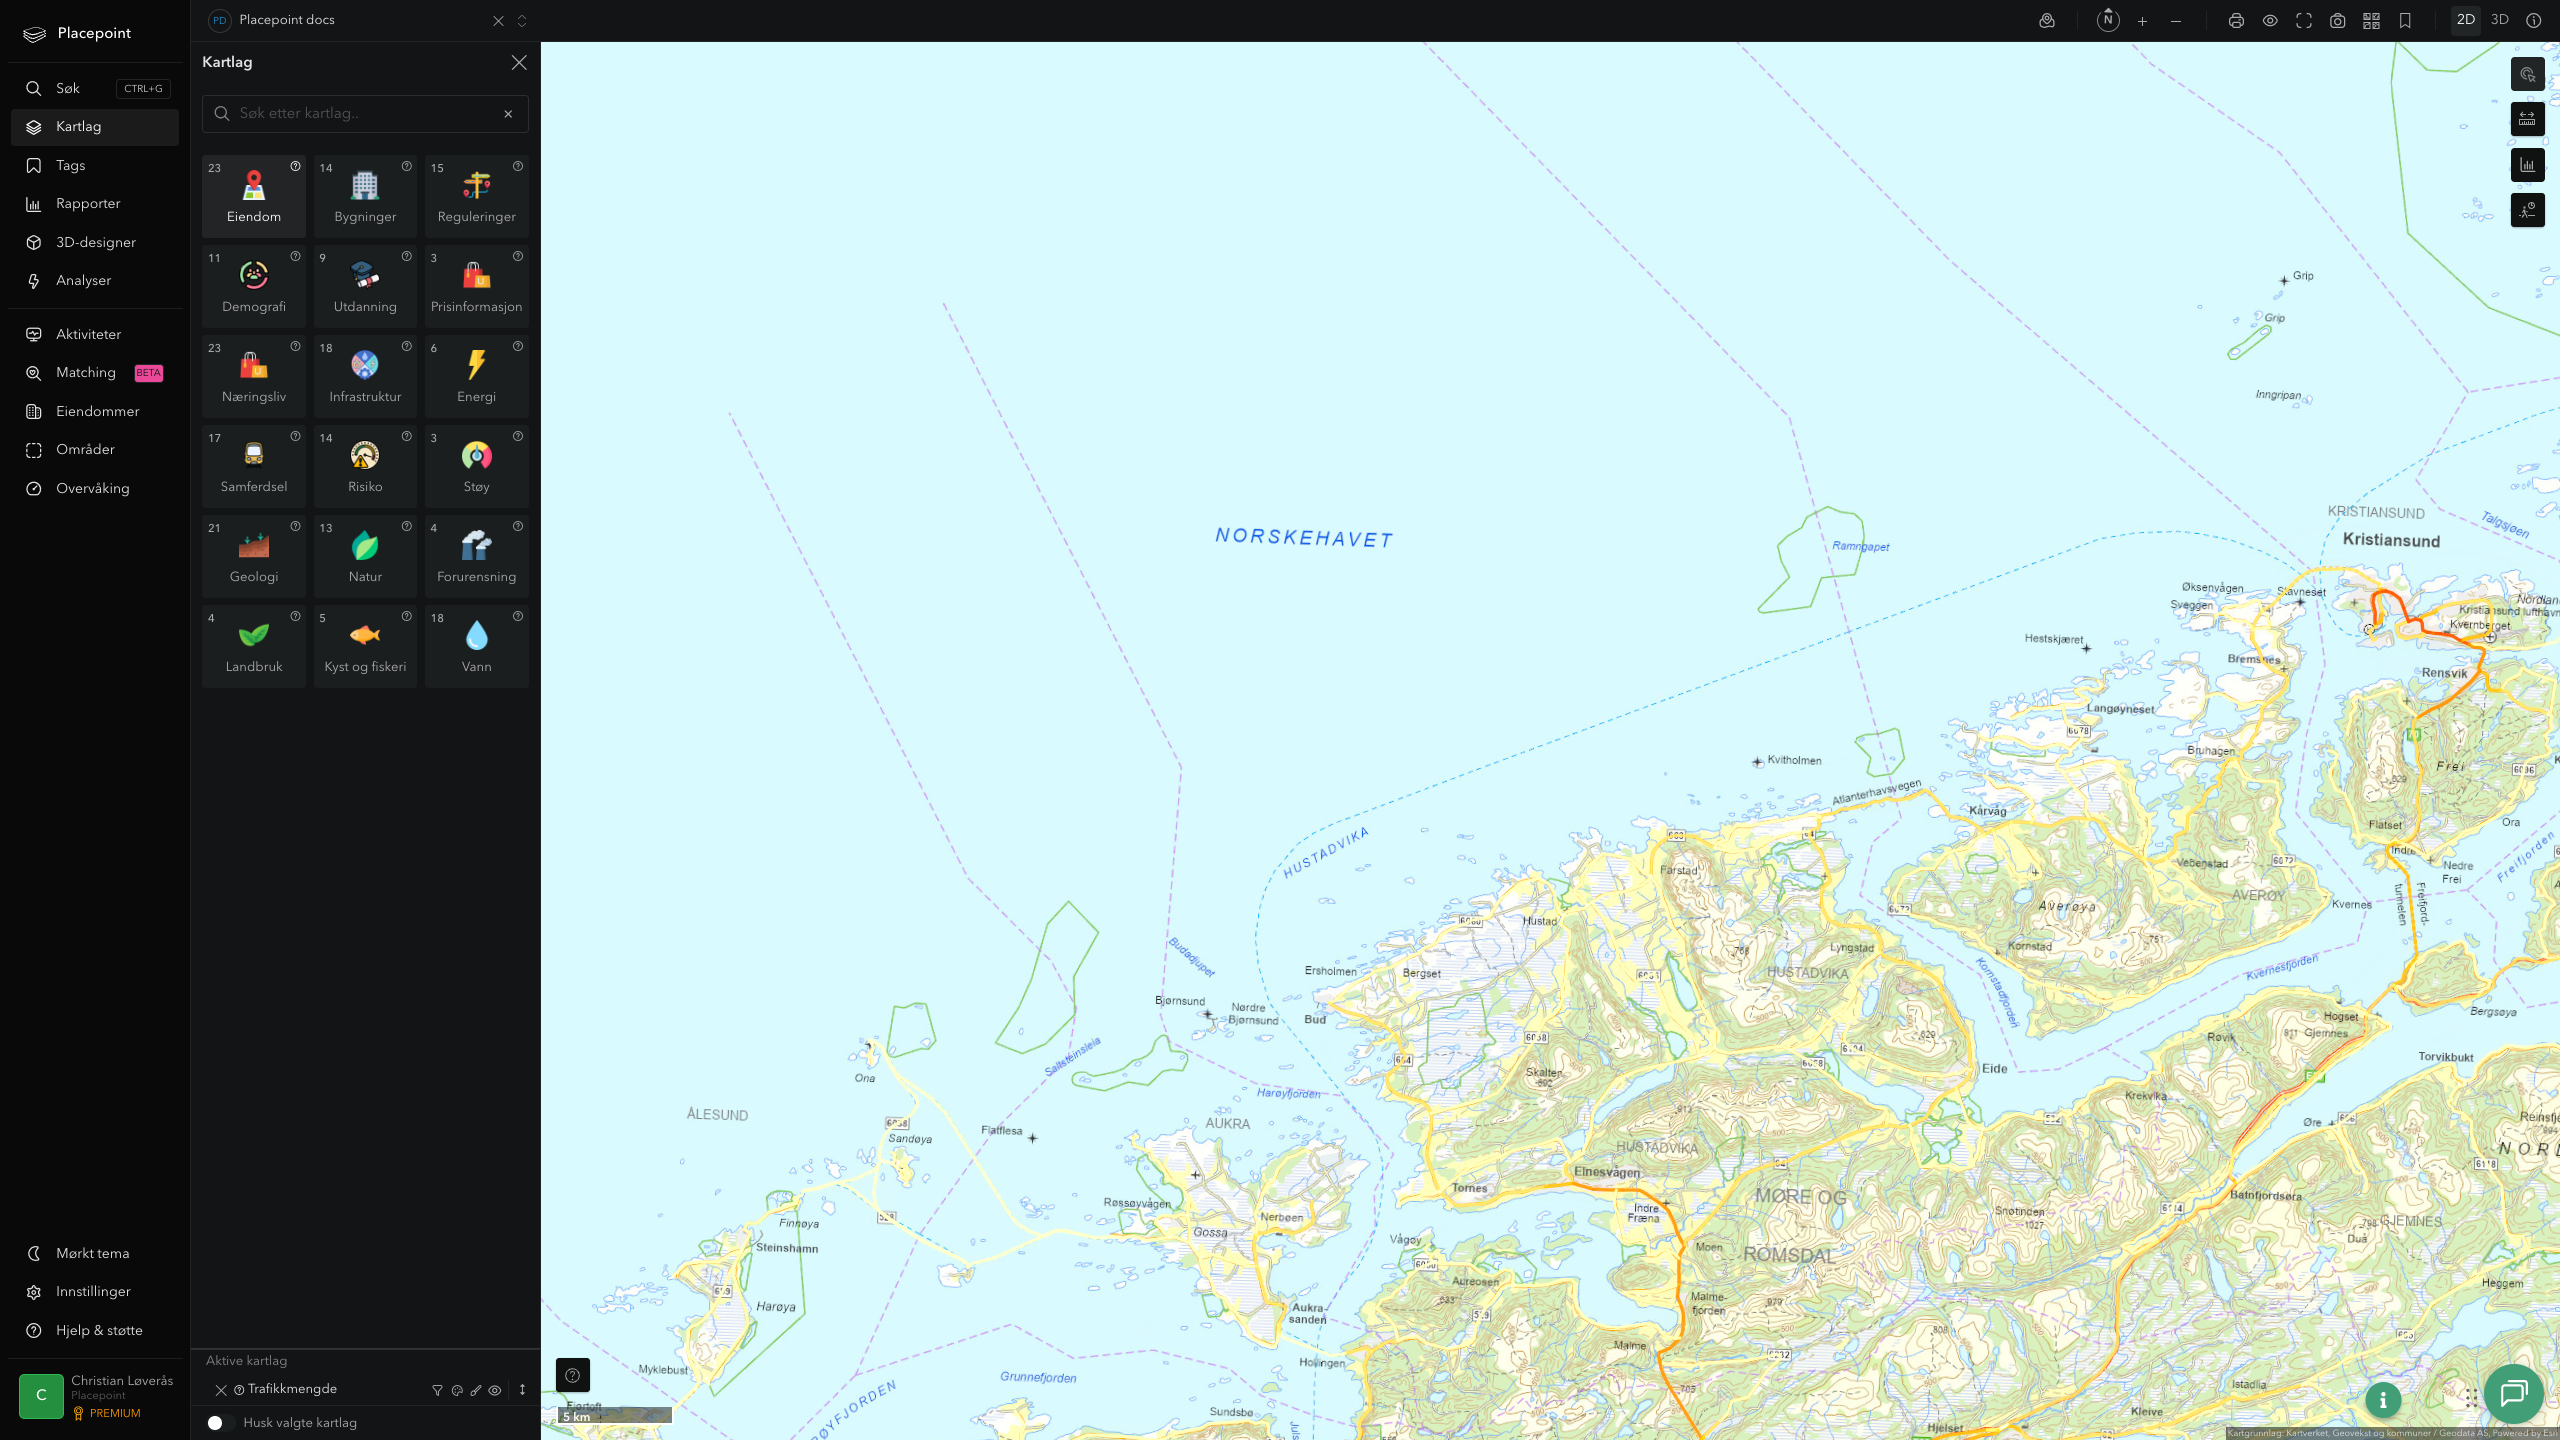Open Rapporter in the sidebar

[95, 204]
